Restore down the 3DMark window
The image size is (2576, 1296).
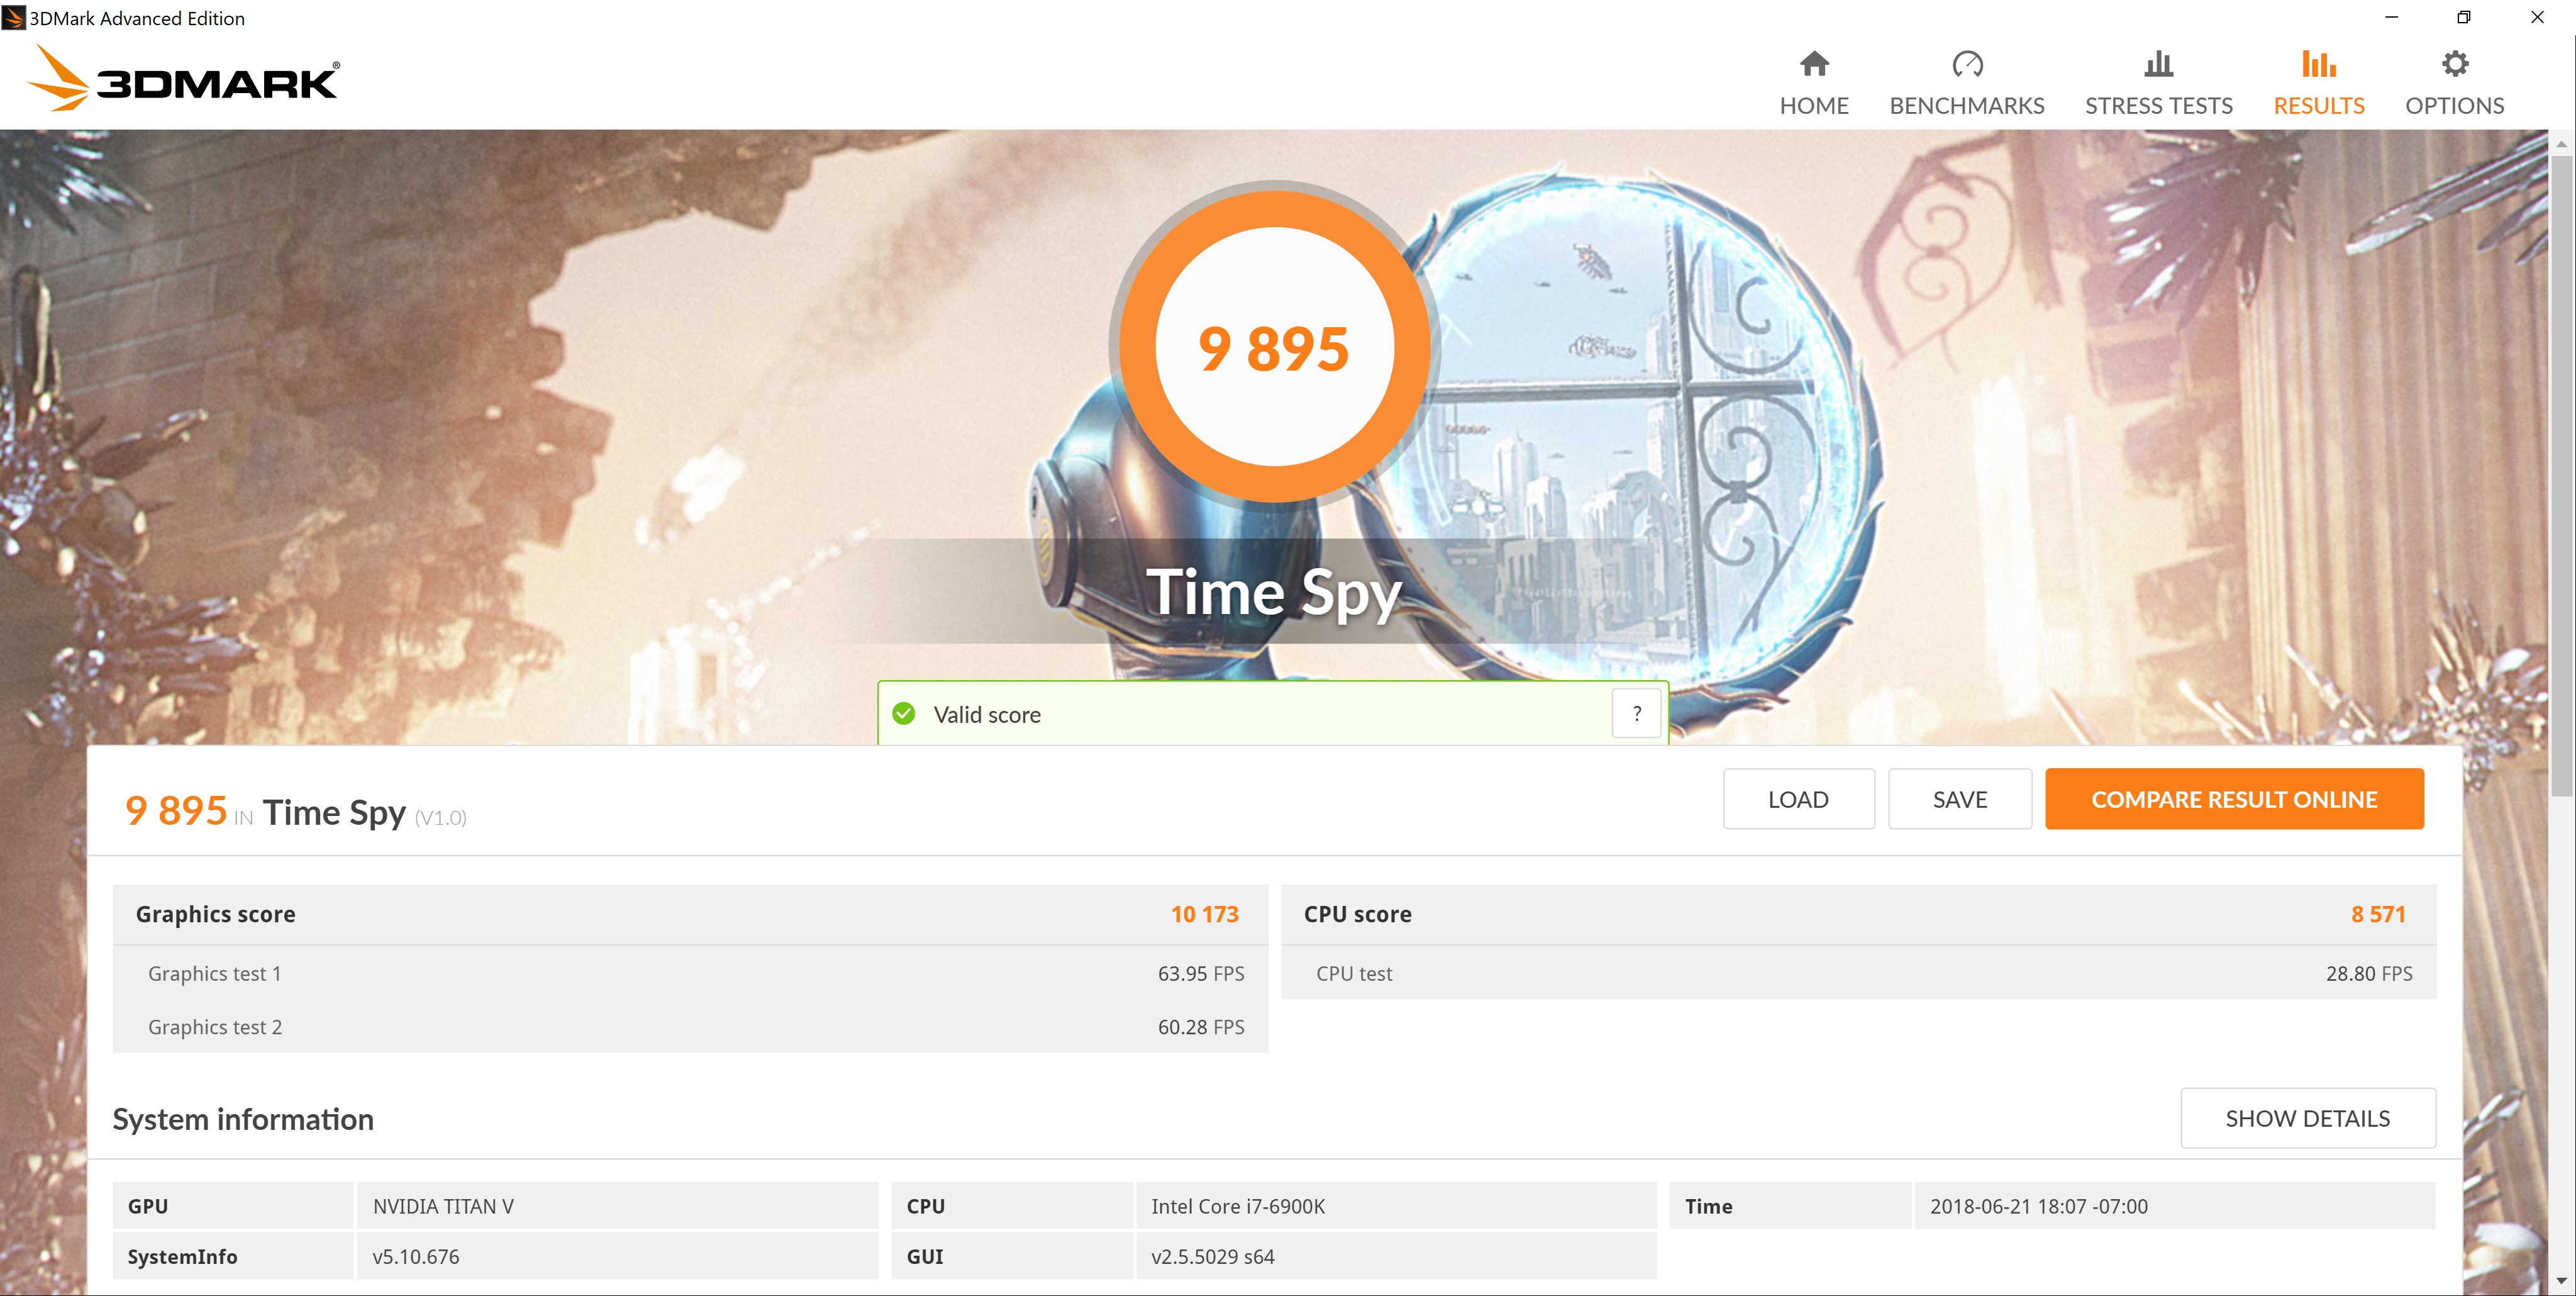[2463, 17]
